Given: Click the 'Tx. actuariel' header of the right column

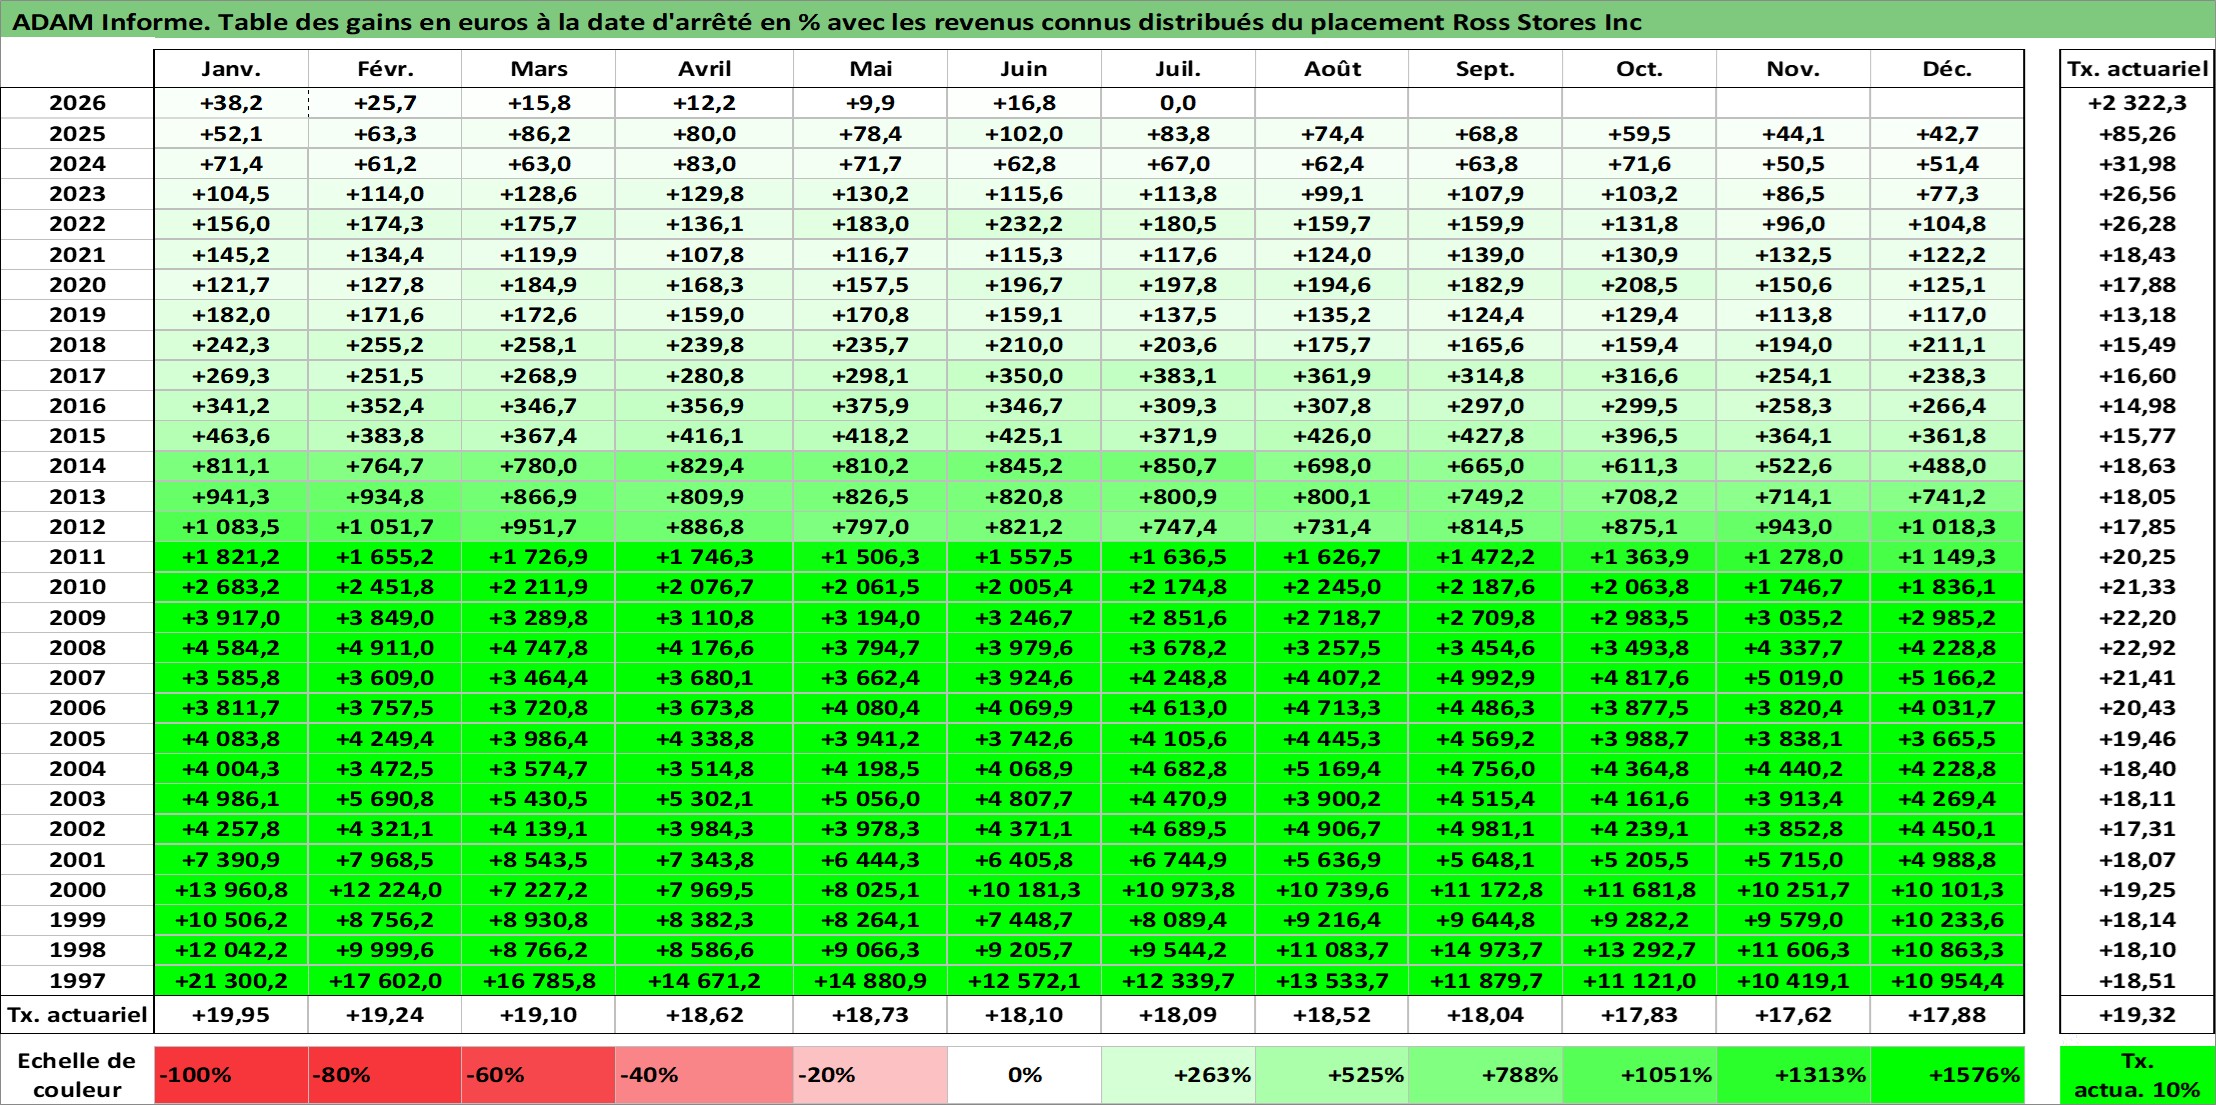Looking at the screenshot, I should coord(2137,69).
